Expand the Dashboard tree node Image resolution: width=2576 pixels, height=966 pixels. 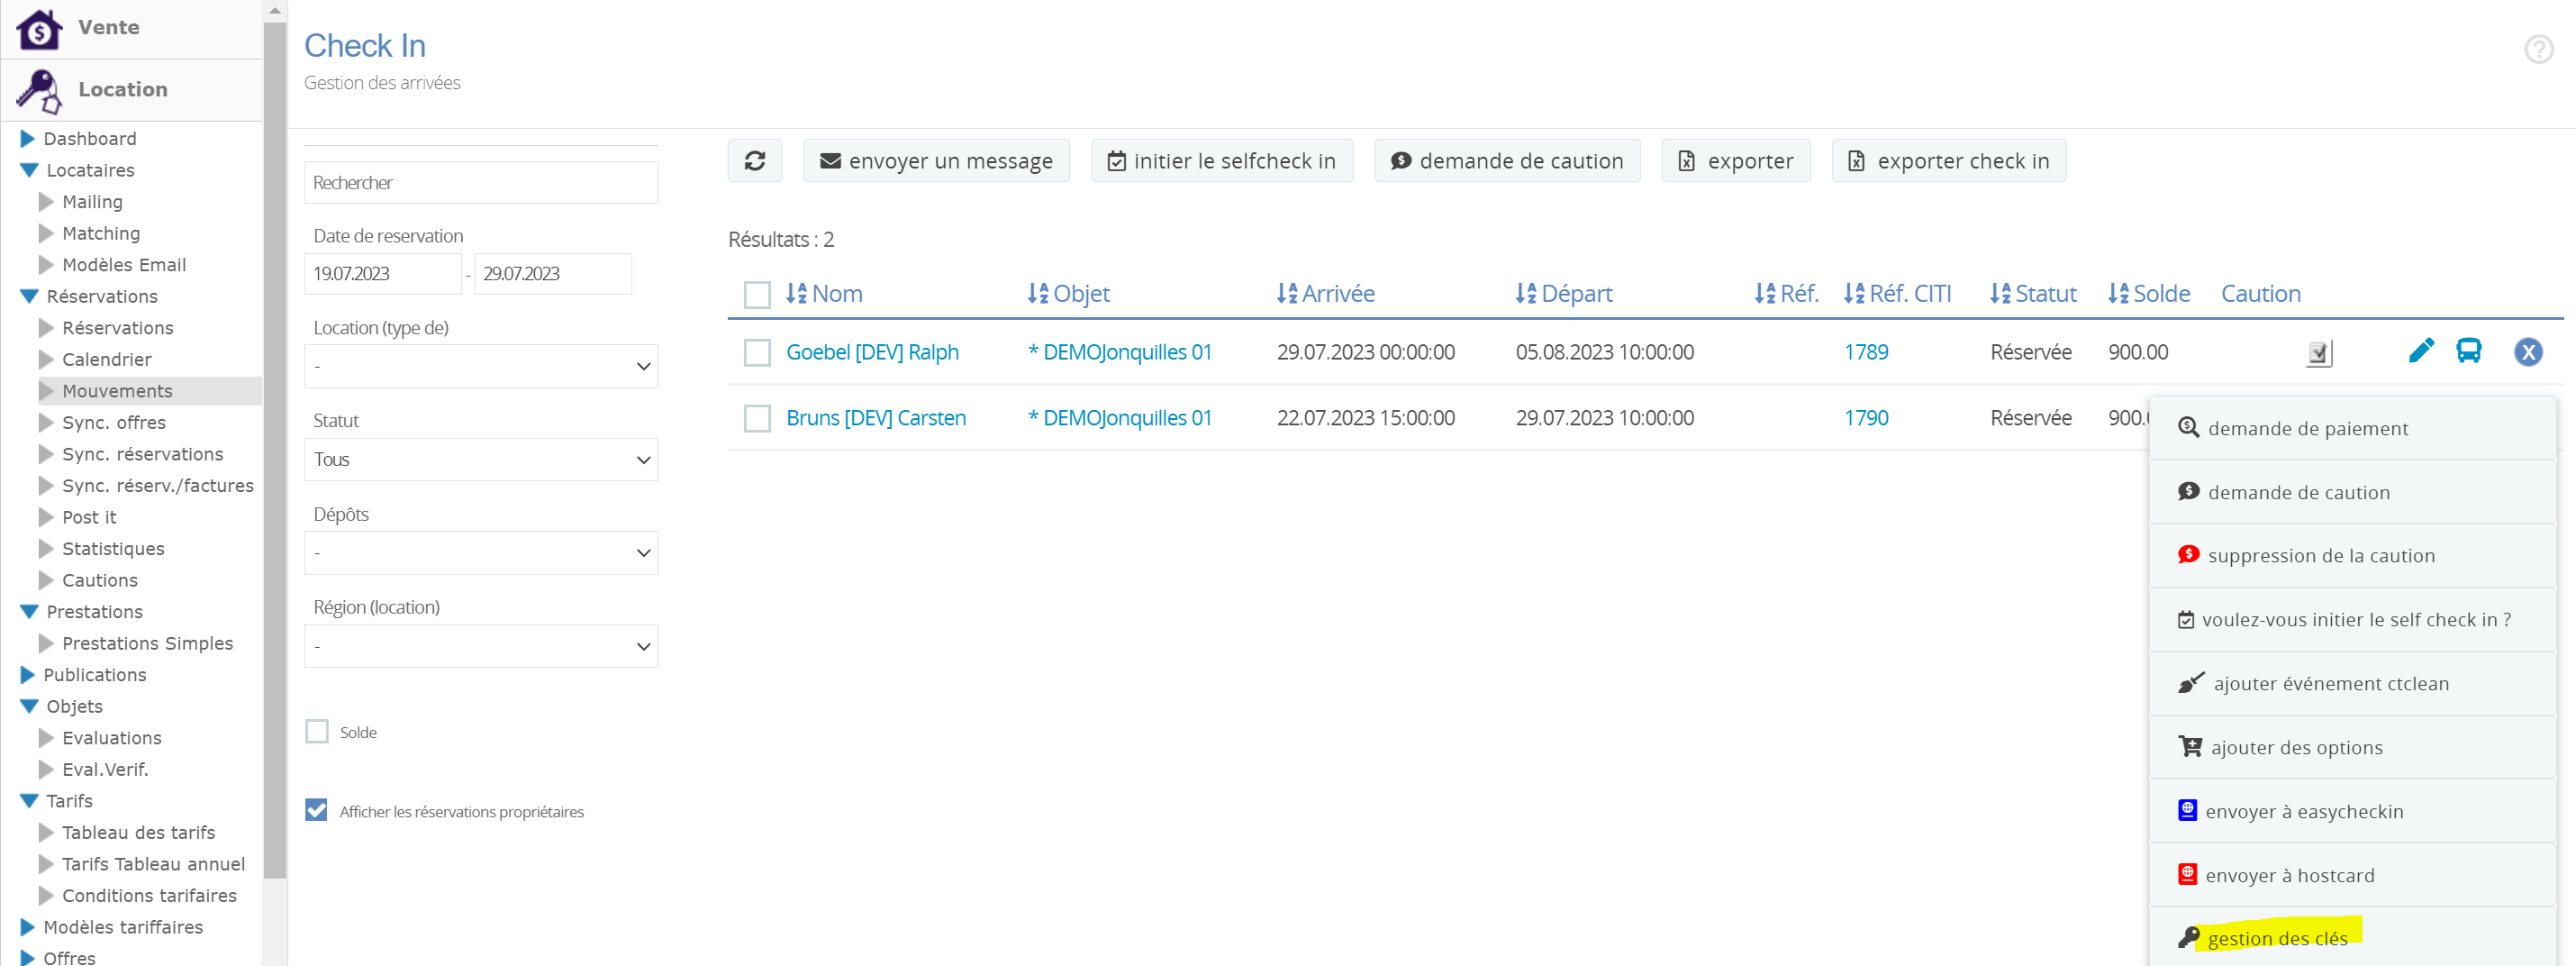tap(28, 138)
